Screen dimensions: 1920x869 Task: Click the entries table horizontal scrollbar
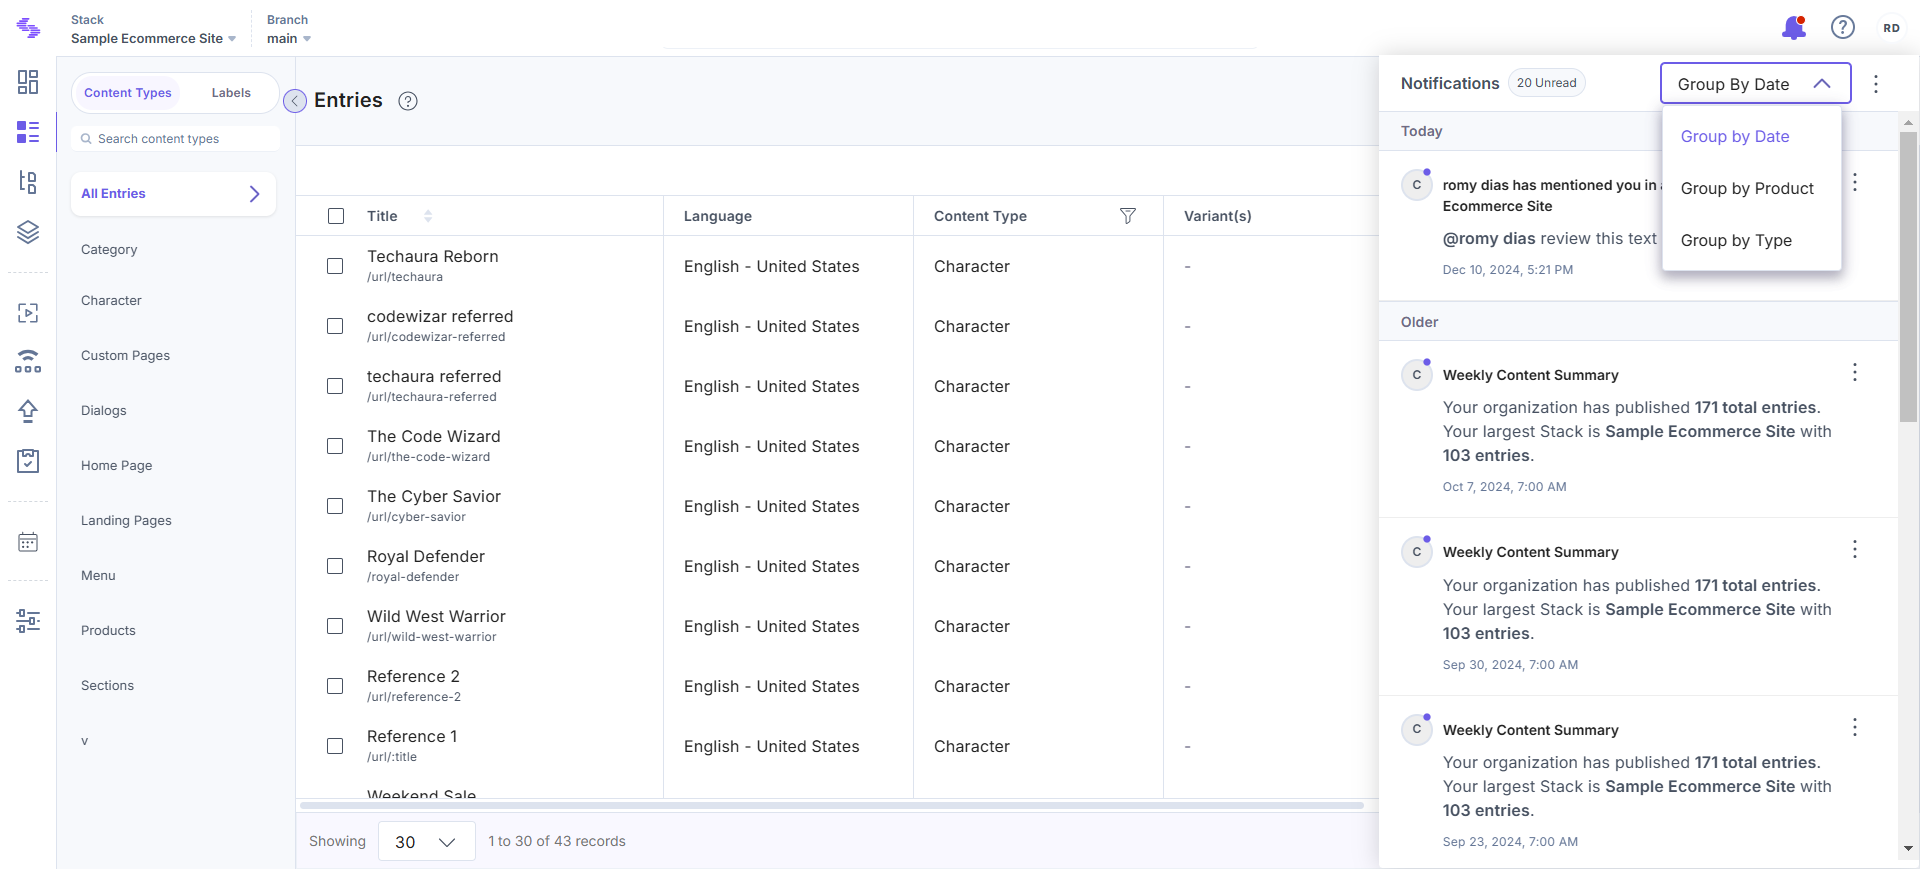[832, 805]
